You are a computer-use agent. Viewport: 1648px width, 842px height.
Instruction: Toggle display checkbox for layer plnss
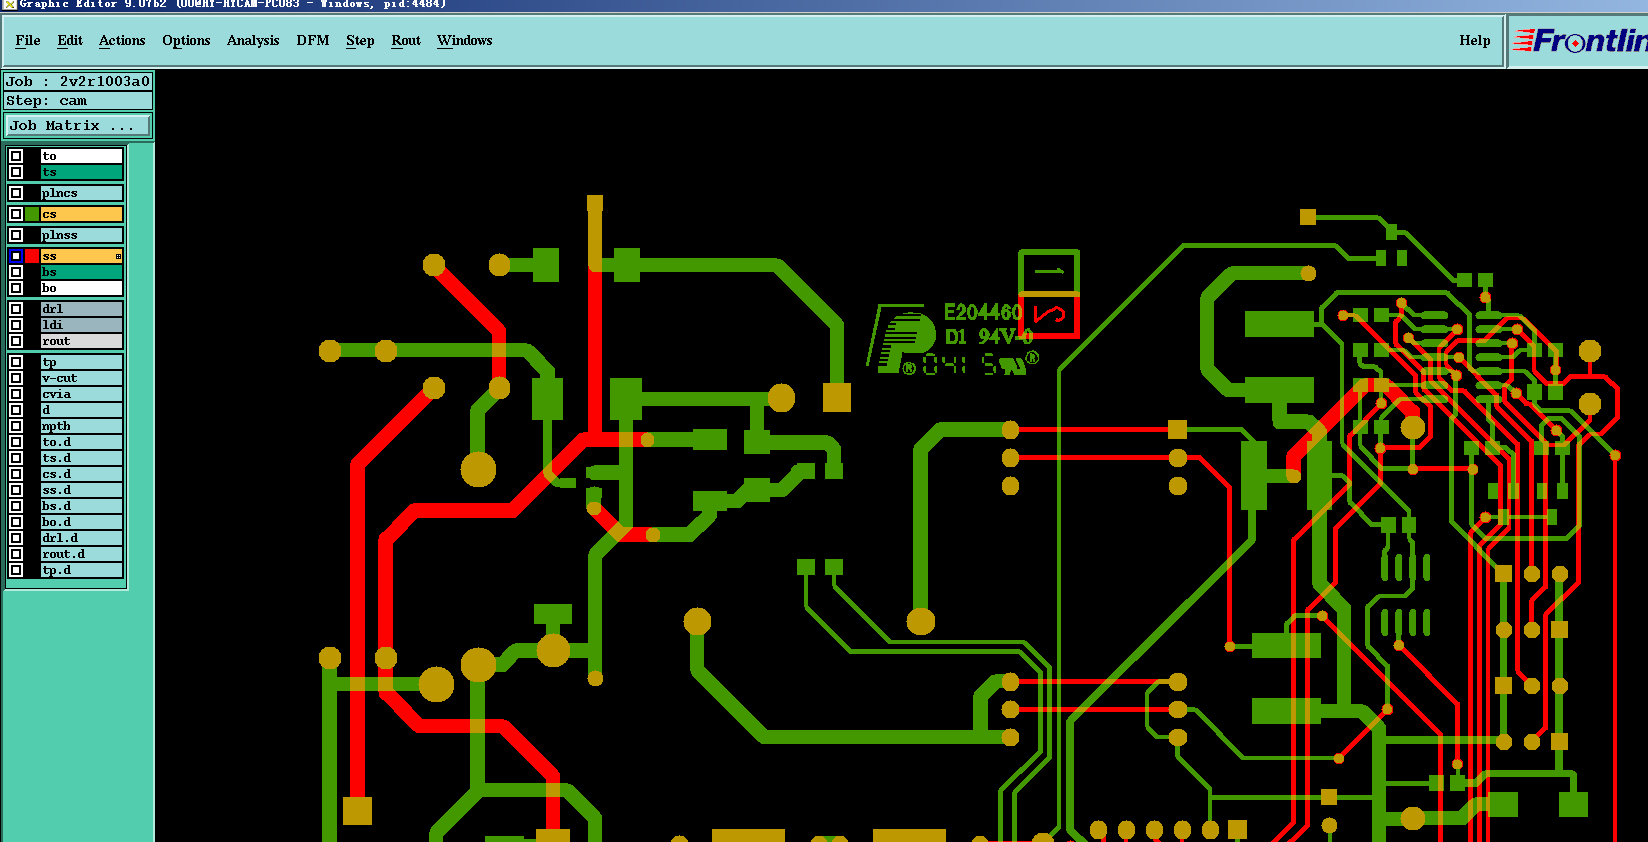[x=16, y=235]
